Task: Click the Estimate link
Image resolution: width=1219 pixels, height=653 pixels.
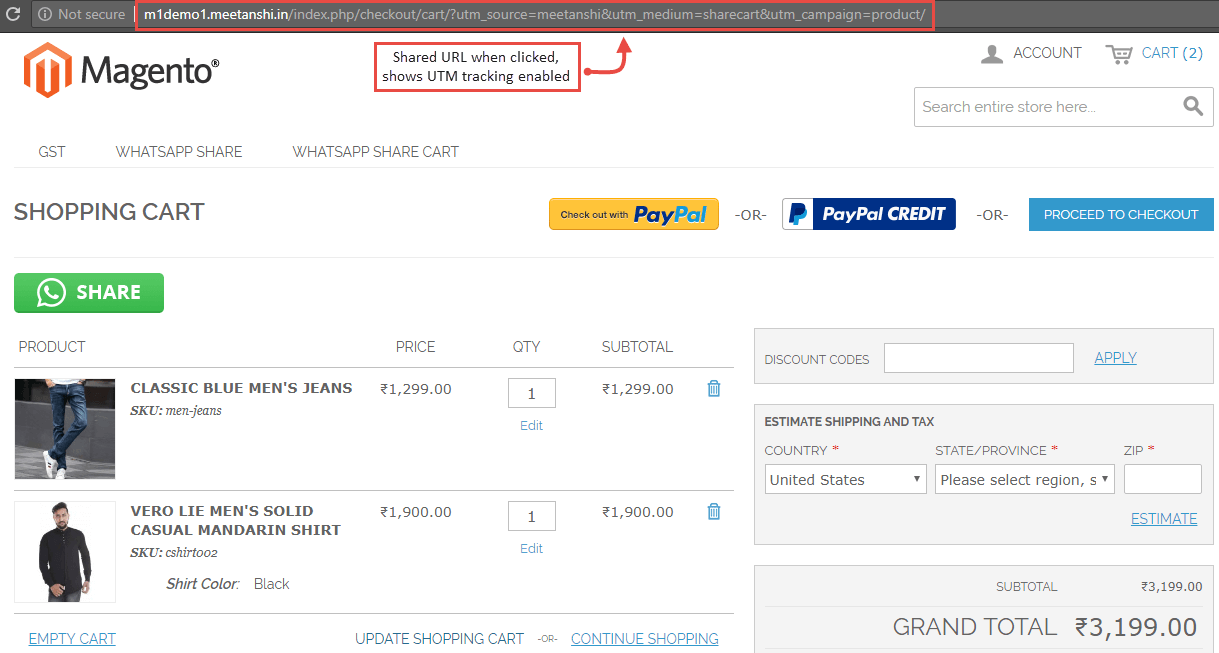Action: (x=1164, y=518)
